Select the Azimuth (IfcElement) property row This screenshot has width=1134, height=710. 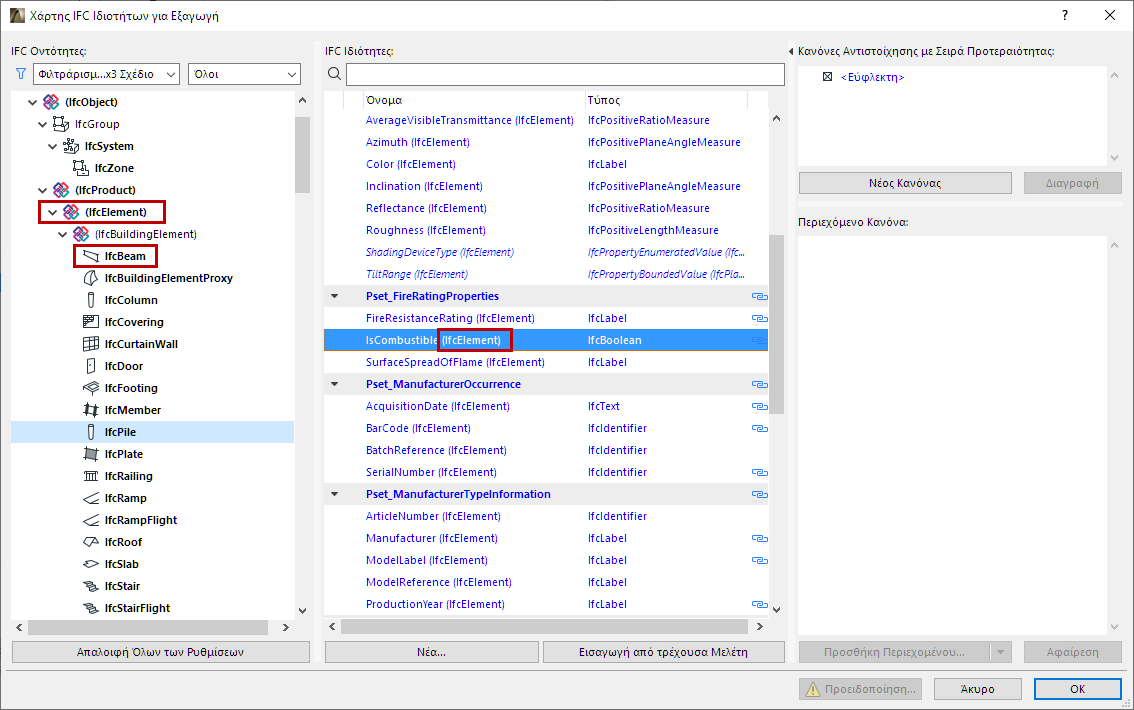[546, 142]
